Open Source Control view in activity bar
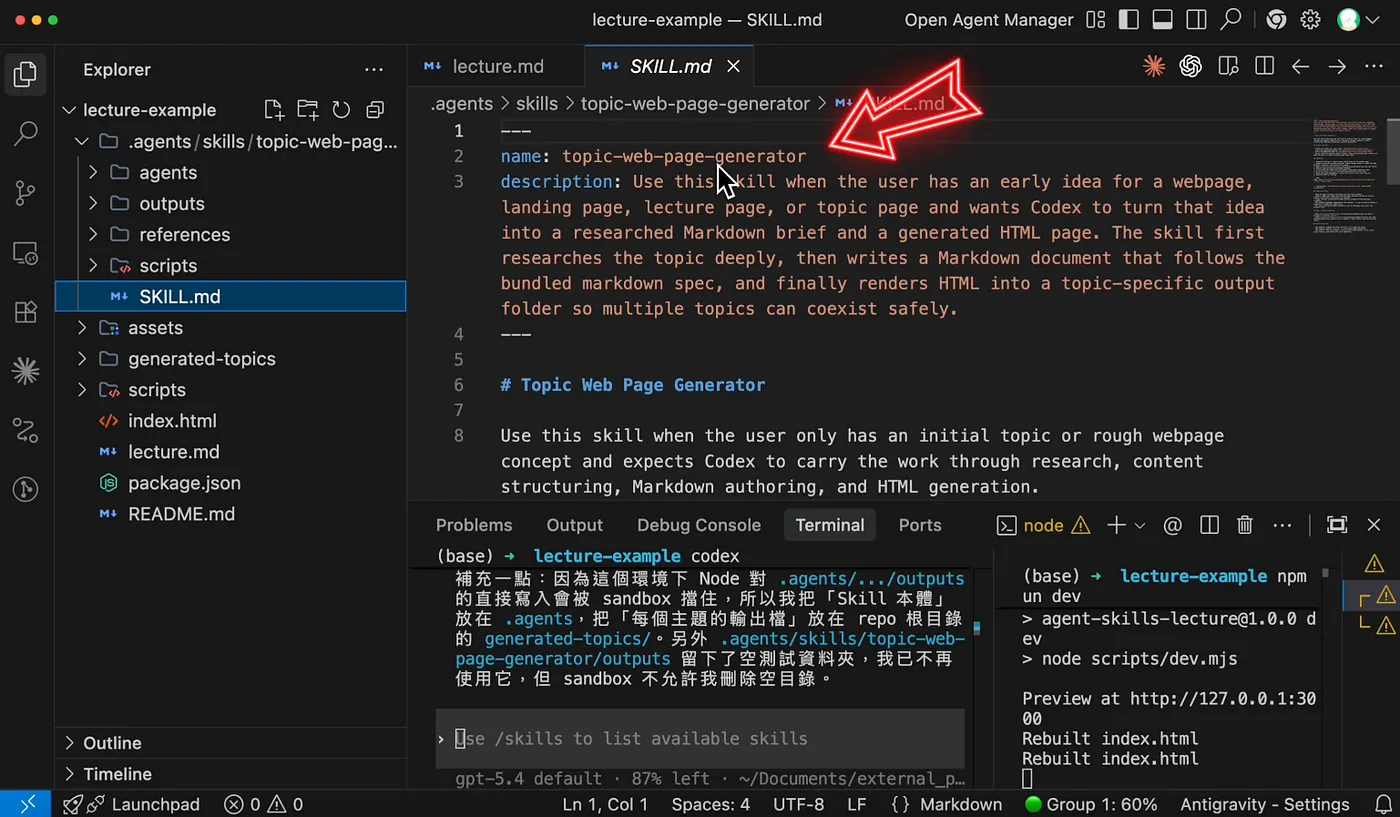This screenshot has height=817, width=1400. click(x=26, y=193)
